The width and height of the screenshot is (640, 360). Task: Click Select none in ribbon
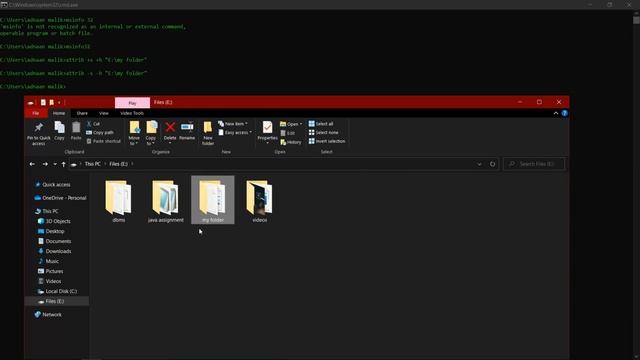[x=323, y=133]
